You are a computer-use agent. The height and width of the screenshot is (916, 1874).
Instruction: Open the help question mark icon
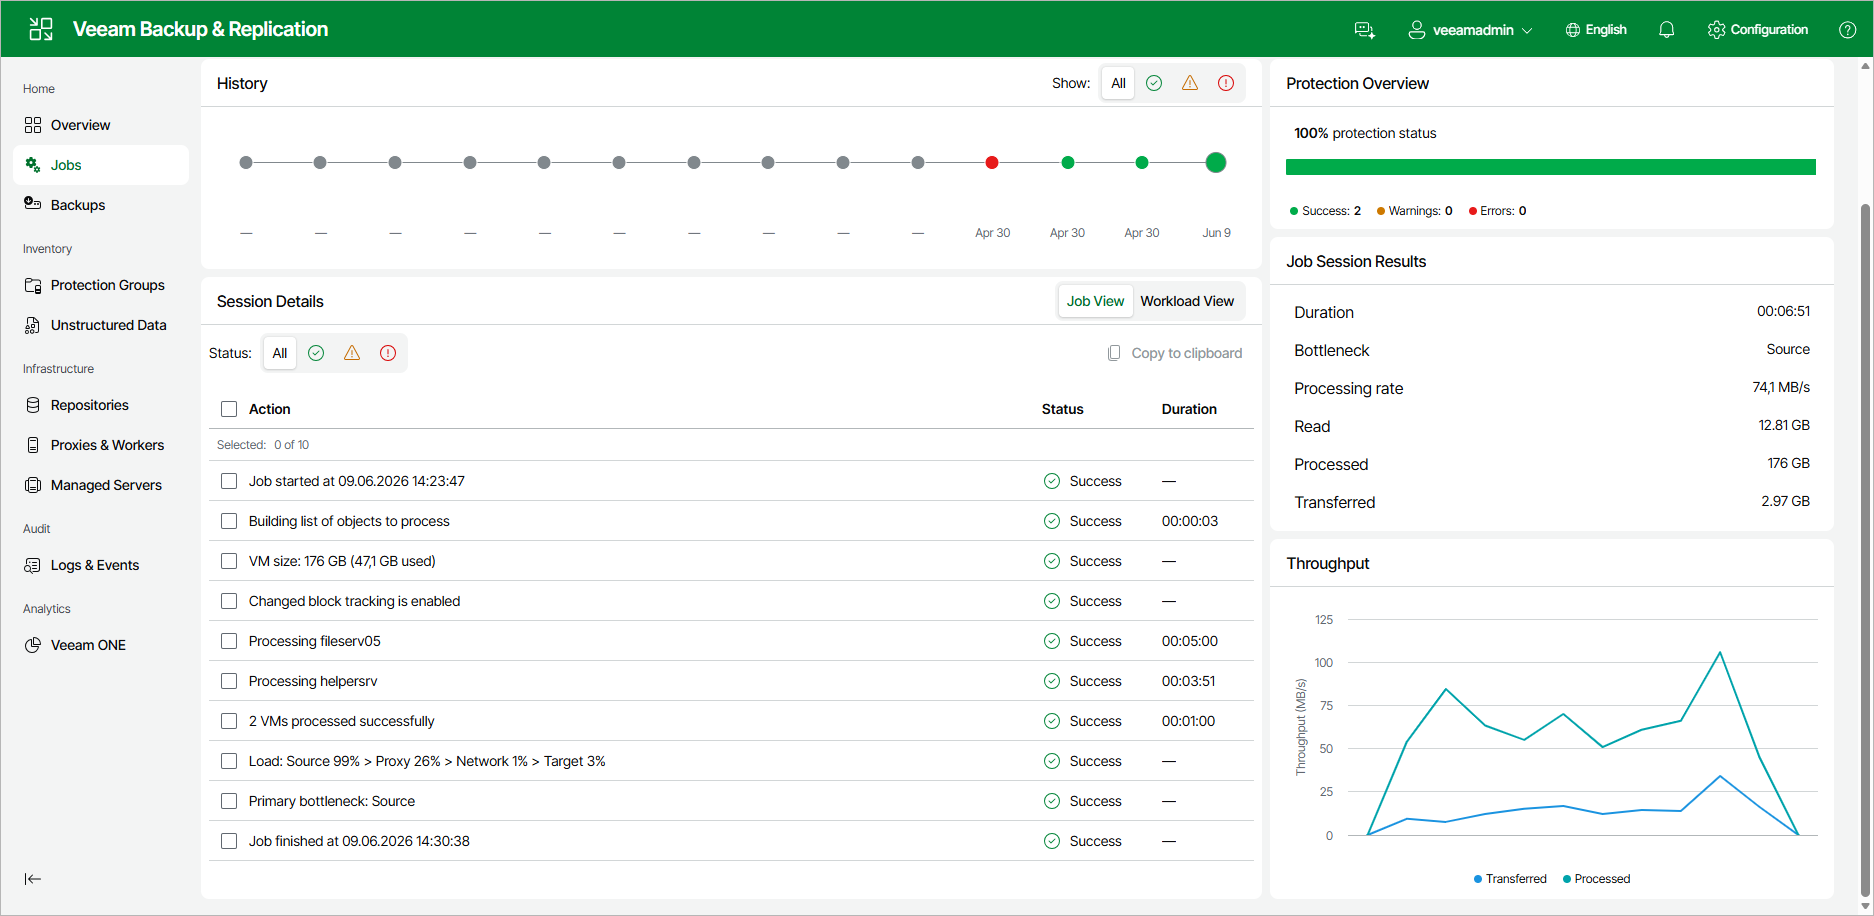tap(1847, 30)
